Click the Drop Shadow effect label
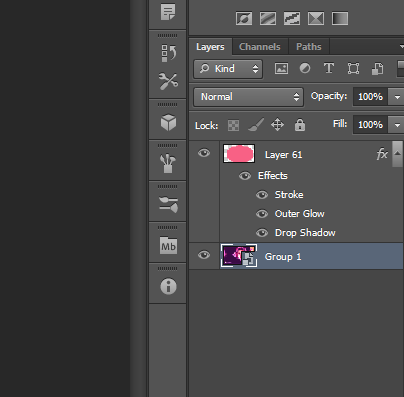This screenshot has height=397, width=404. (x=305, y=233)
